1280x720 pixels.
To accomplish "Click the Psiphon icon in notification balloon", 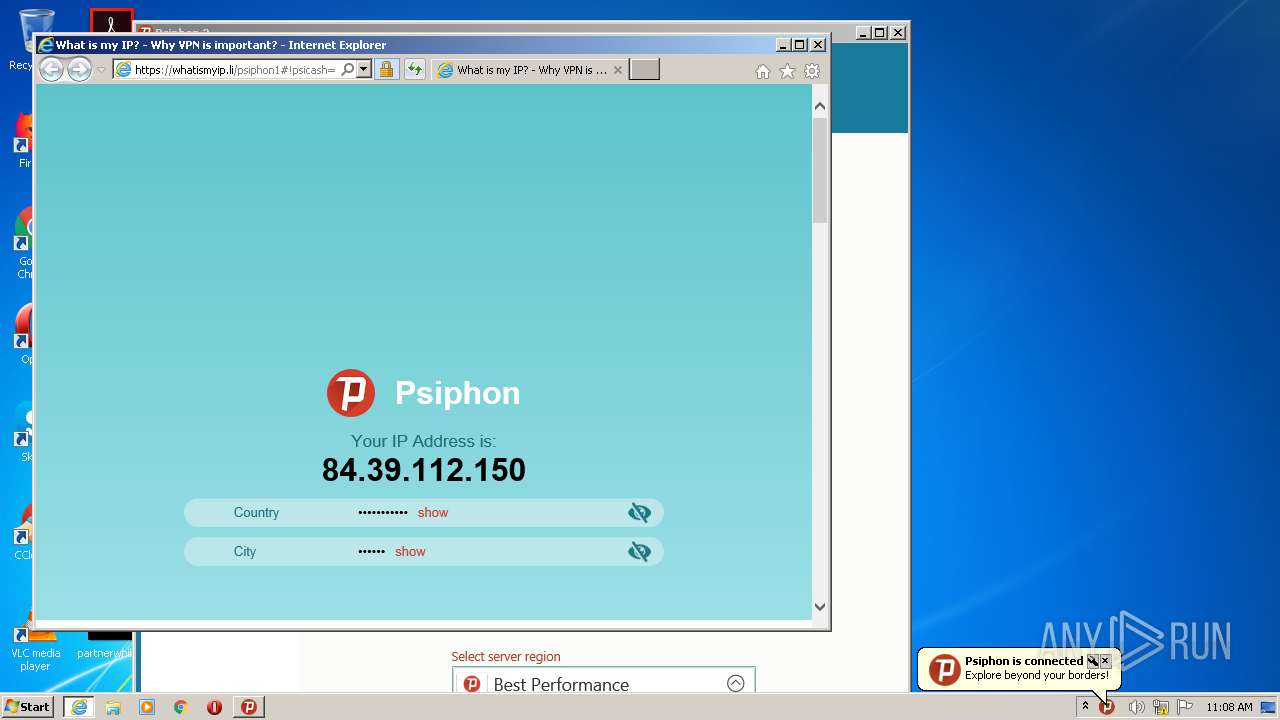I will pos(944,670).
